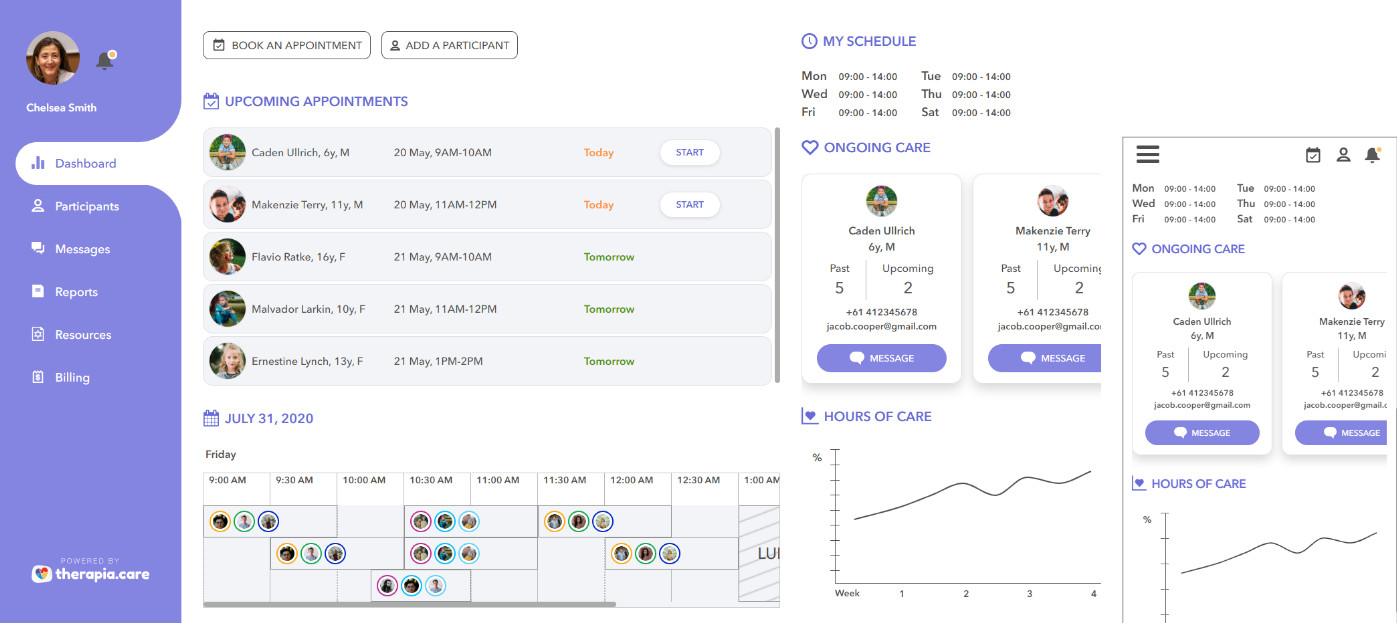Click the calendar icon in mobile header
The height and width of the screenshot is (623, 1397).
point(1313,155)
